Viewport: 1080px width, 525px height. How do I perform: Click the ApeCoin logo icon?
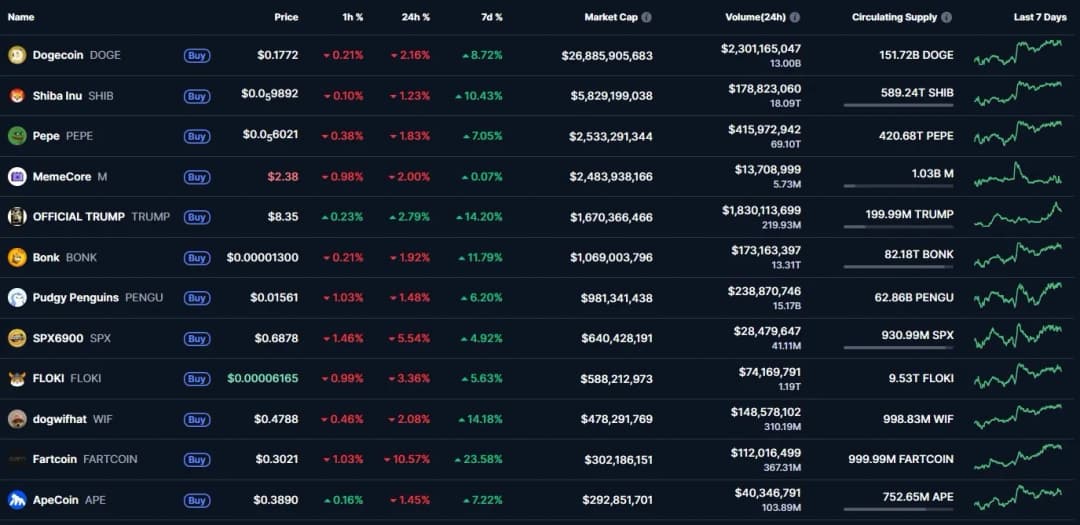(x=17, y=500)
